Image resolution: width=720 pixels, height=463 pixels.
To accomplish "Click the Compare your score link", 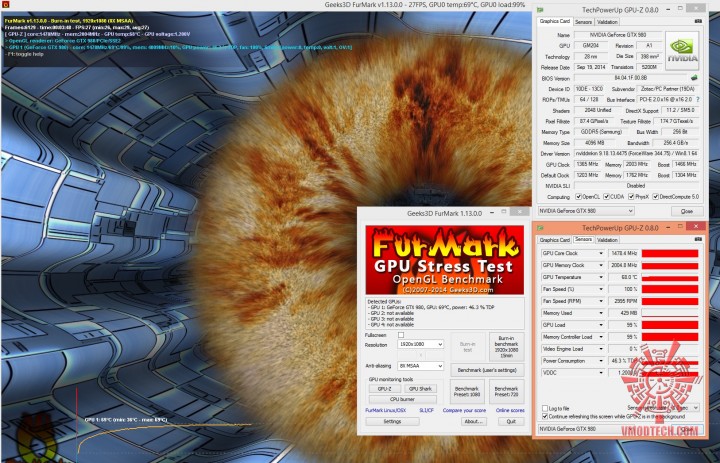I will click(465, 410).
